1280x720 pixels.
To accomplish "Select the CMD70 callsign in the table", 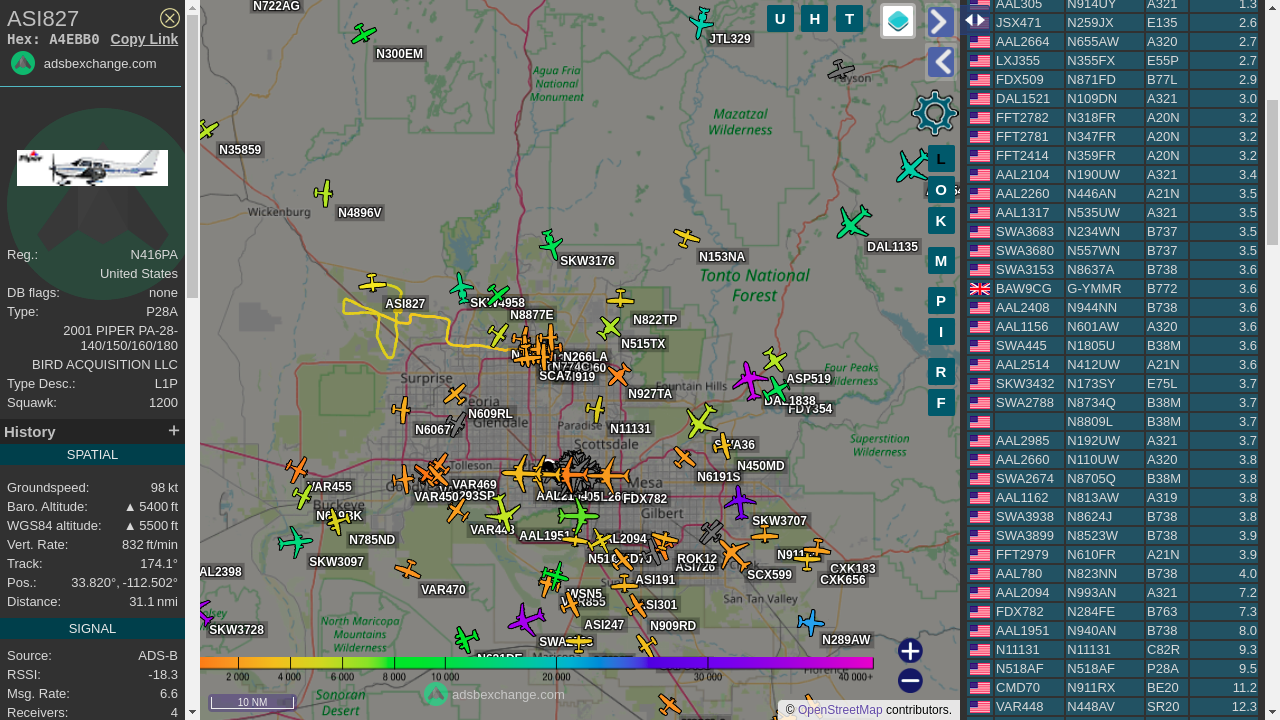I will [1018, 688].
